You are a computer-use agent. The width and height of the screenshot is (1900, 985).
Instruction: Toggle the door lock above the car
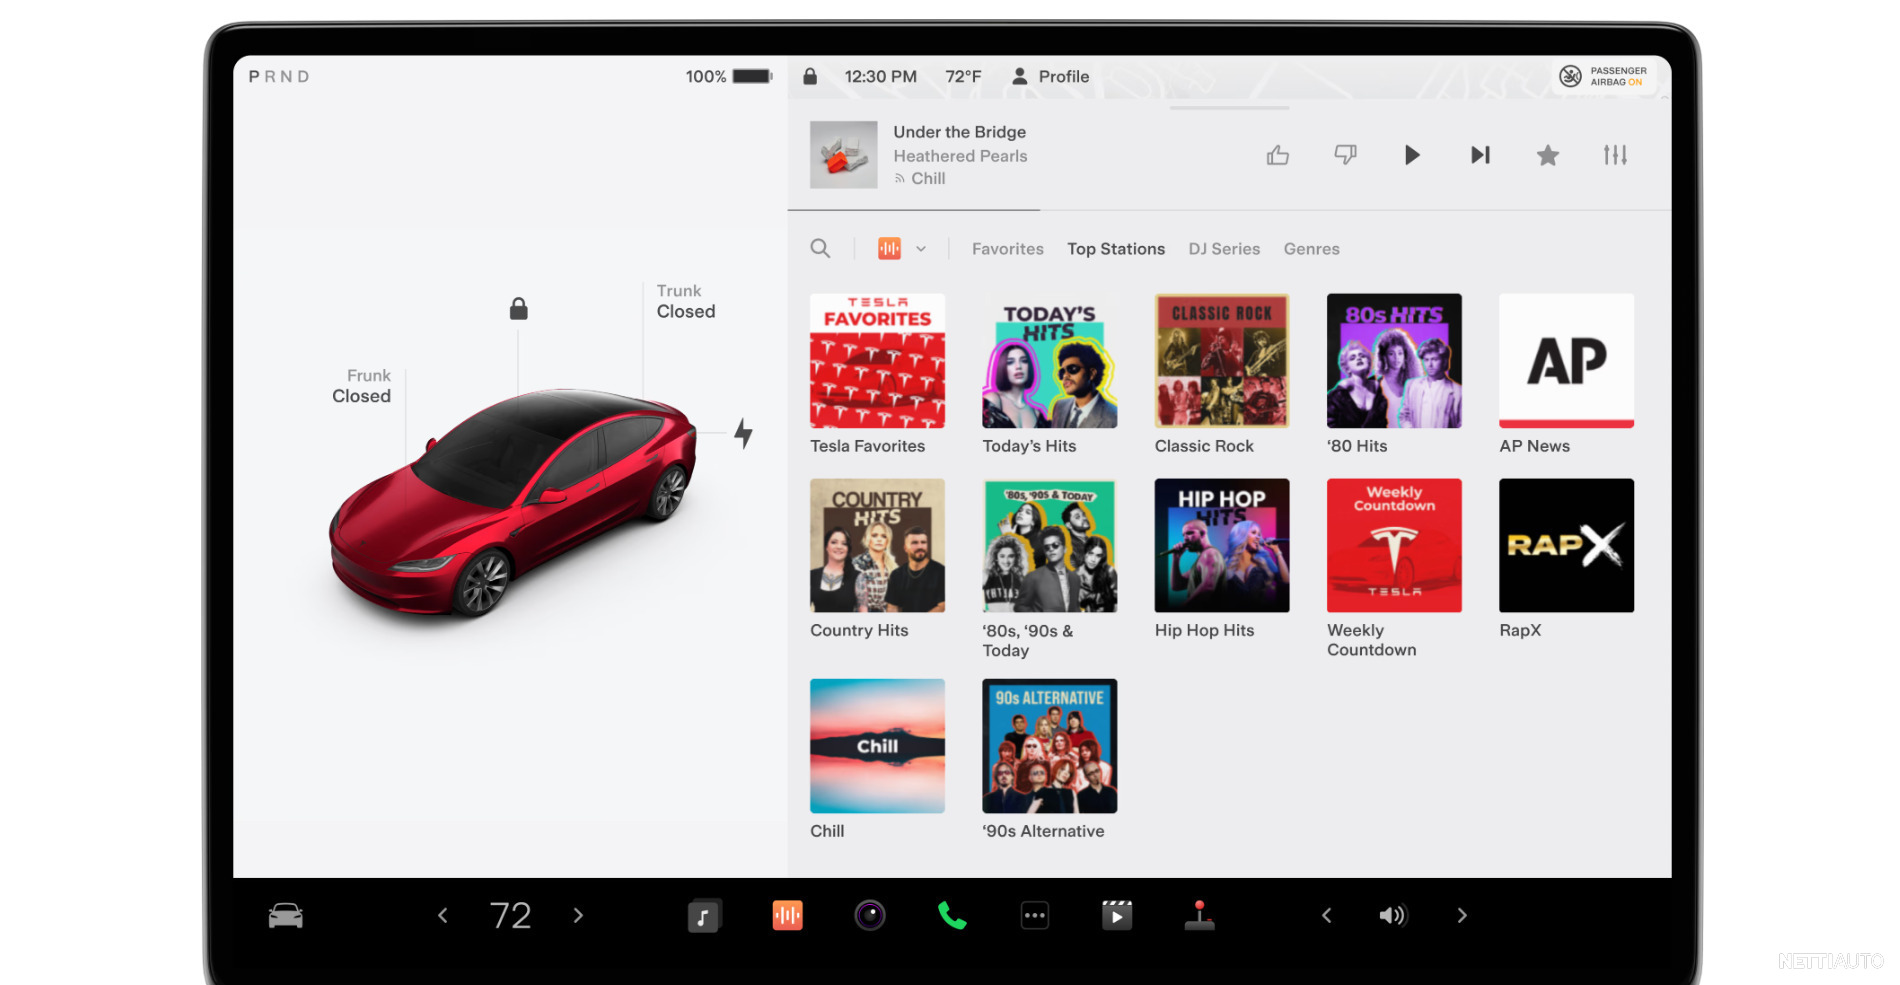(518, 308)
